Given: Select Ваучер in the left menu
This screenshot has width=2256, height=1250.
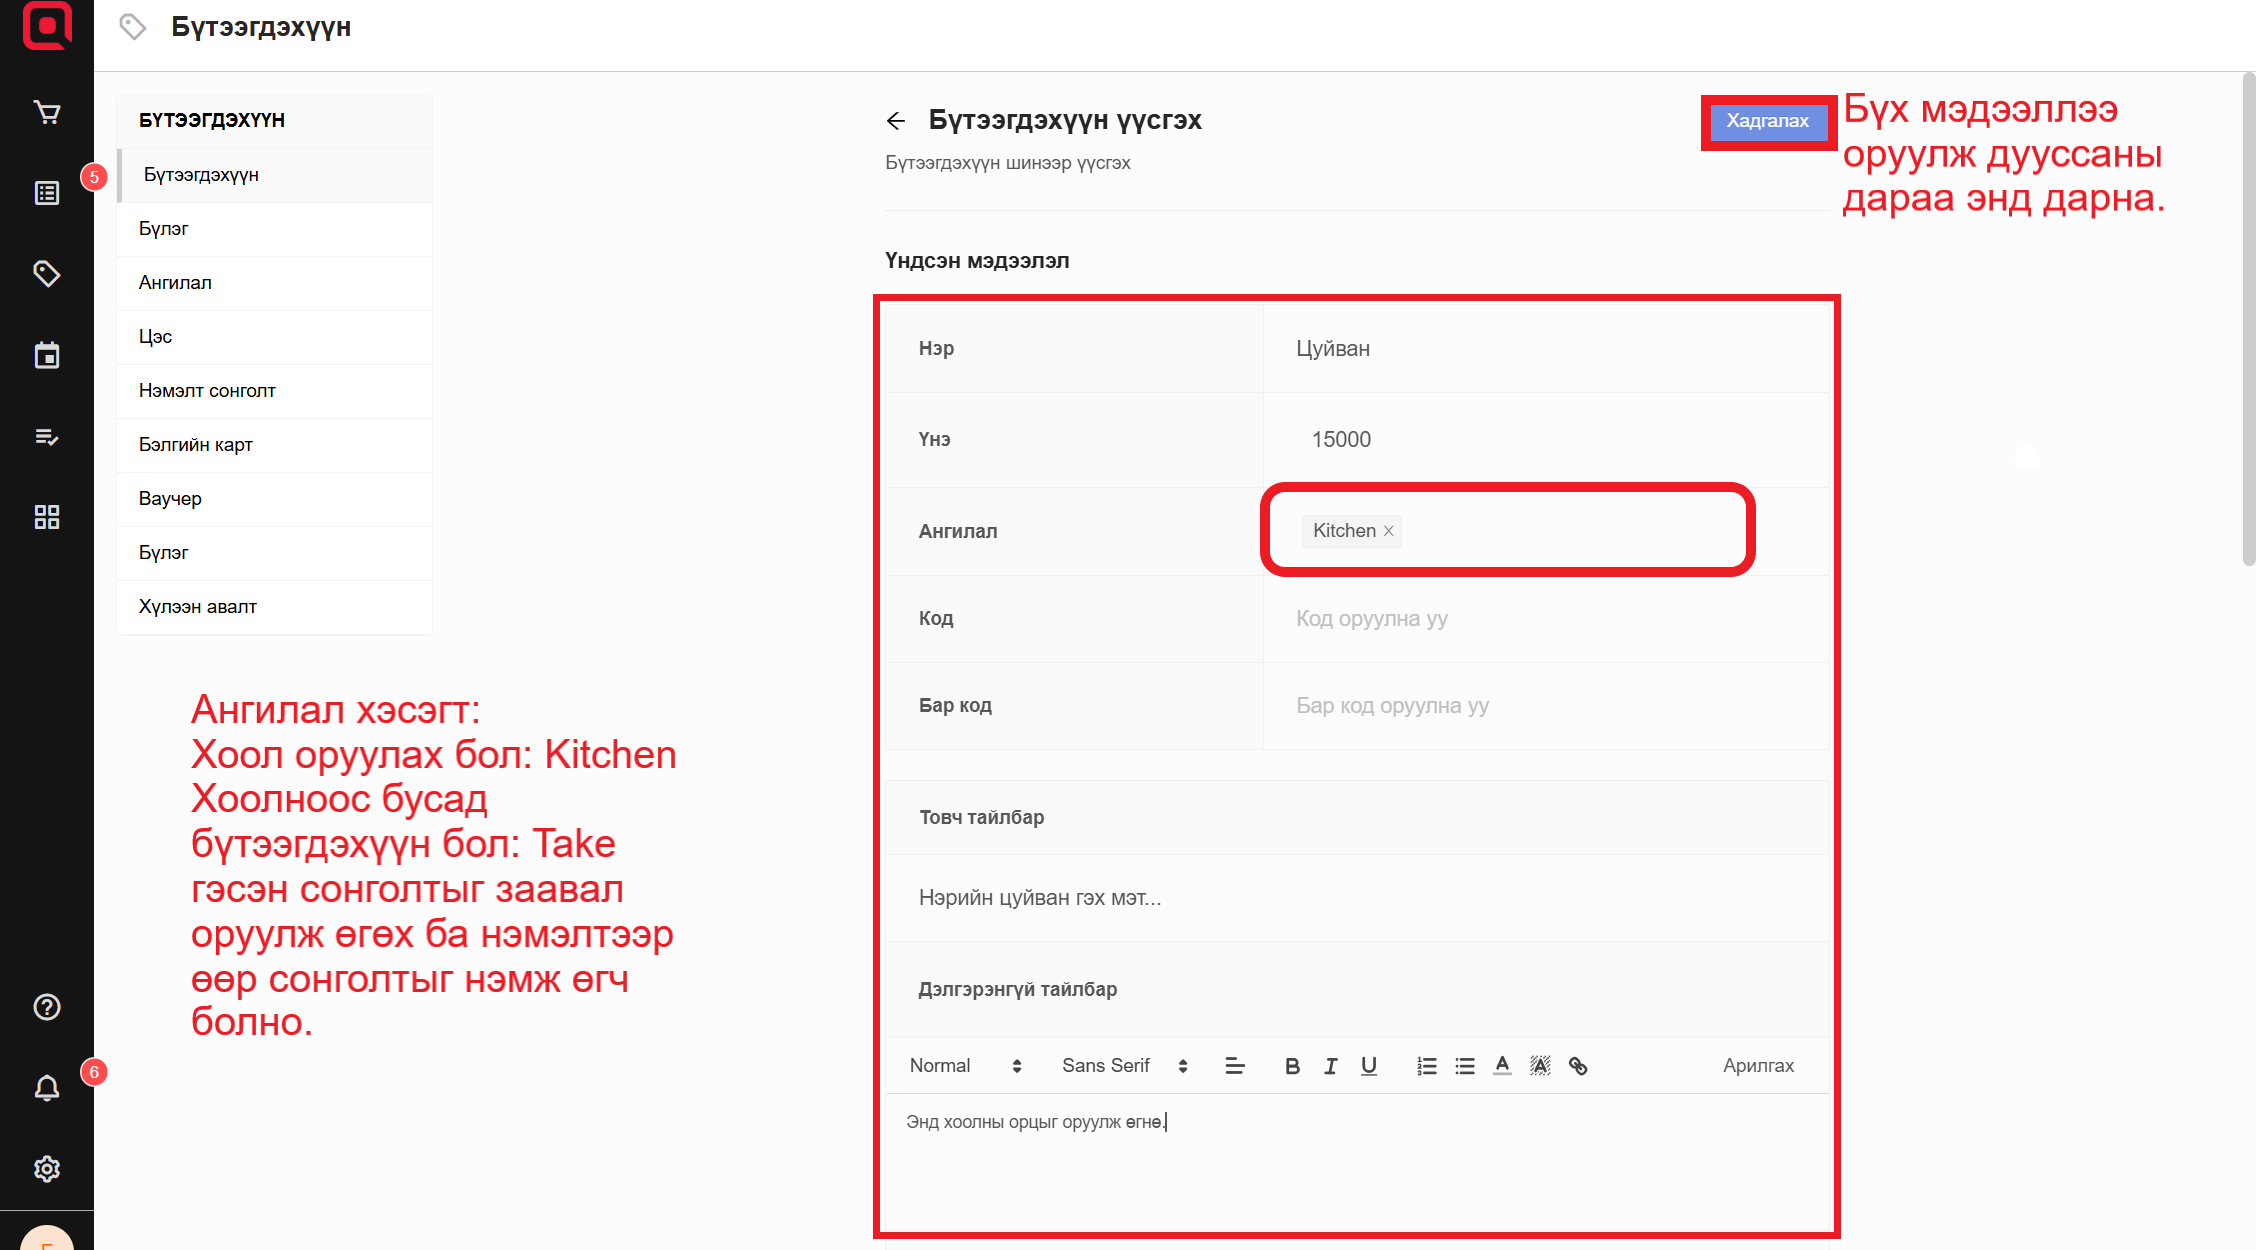Looking at the screenshot, I should click(x=170, y=499).
